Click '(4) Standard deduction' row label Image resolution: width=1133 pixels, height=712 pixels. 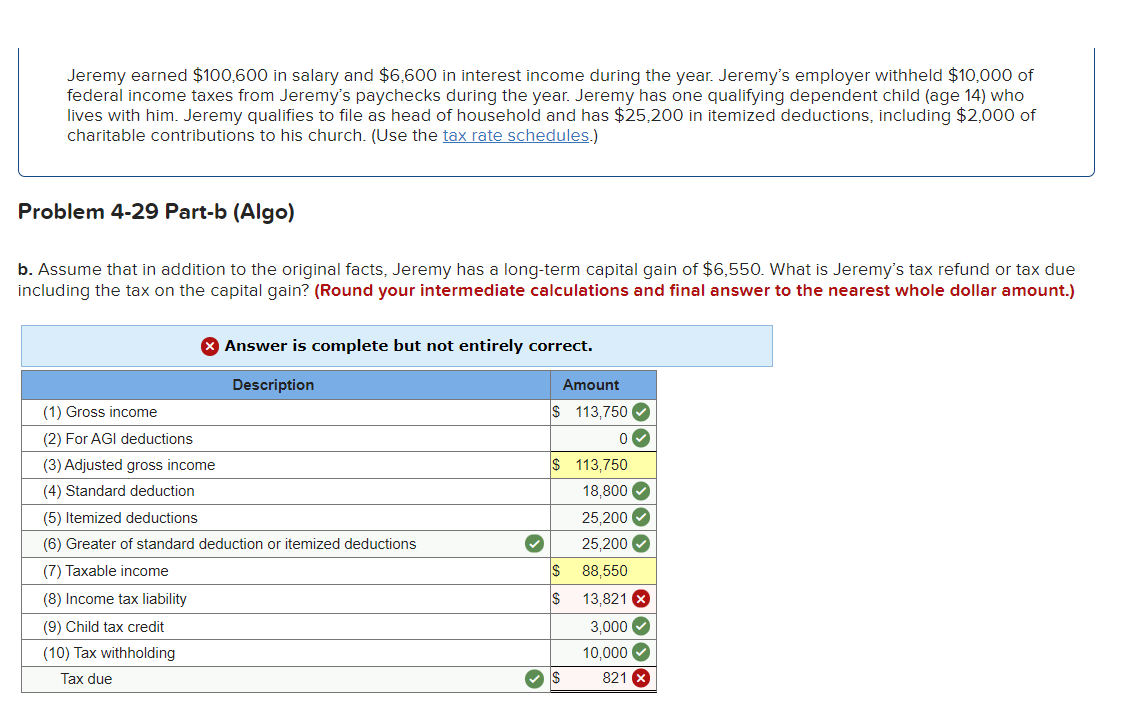tap(119, 492)
